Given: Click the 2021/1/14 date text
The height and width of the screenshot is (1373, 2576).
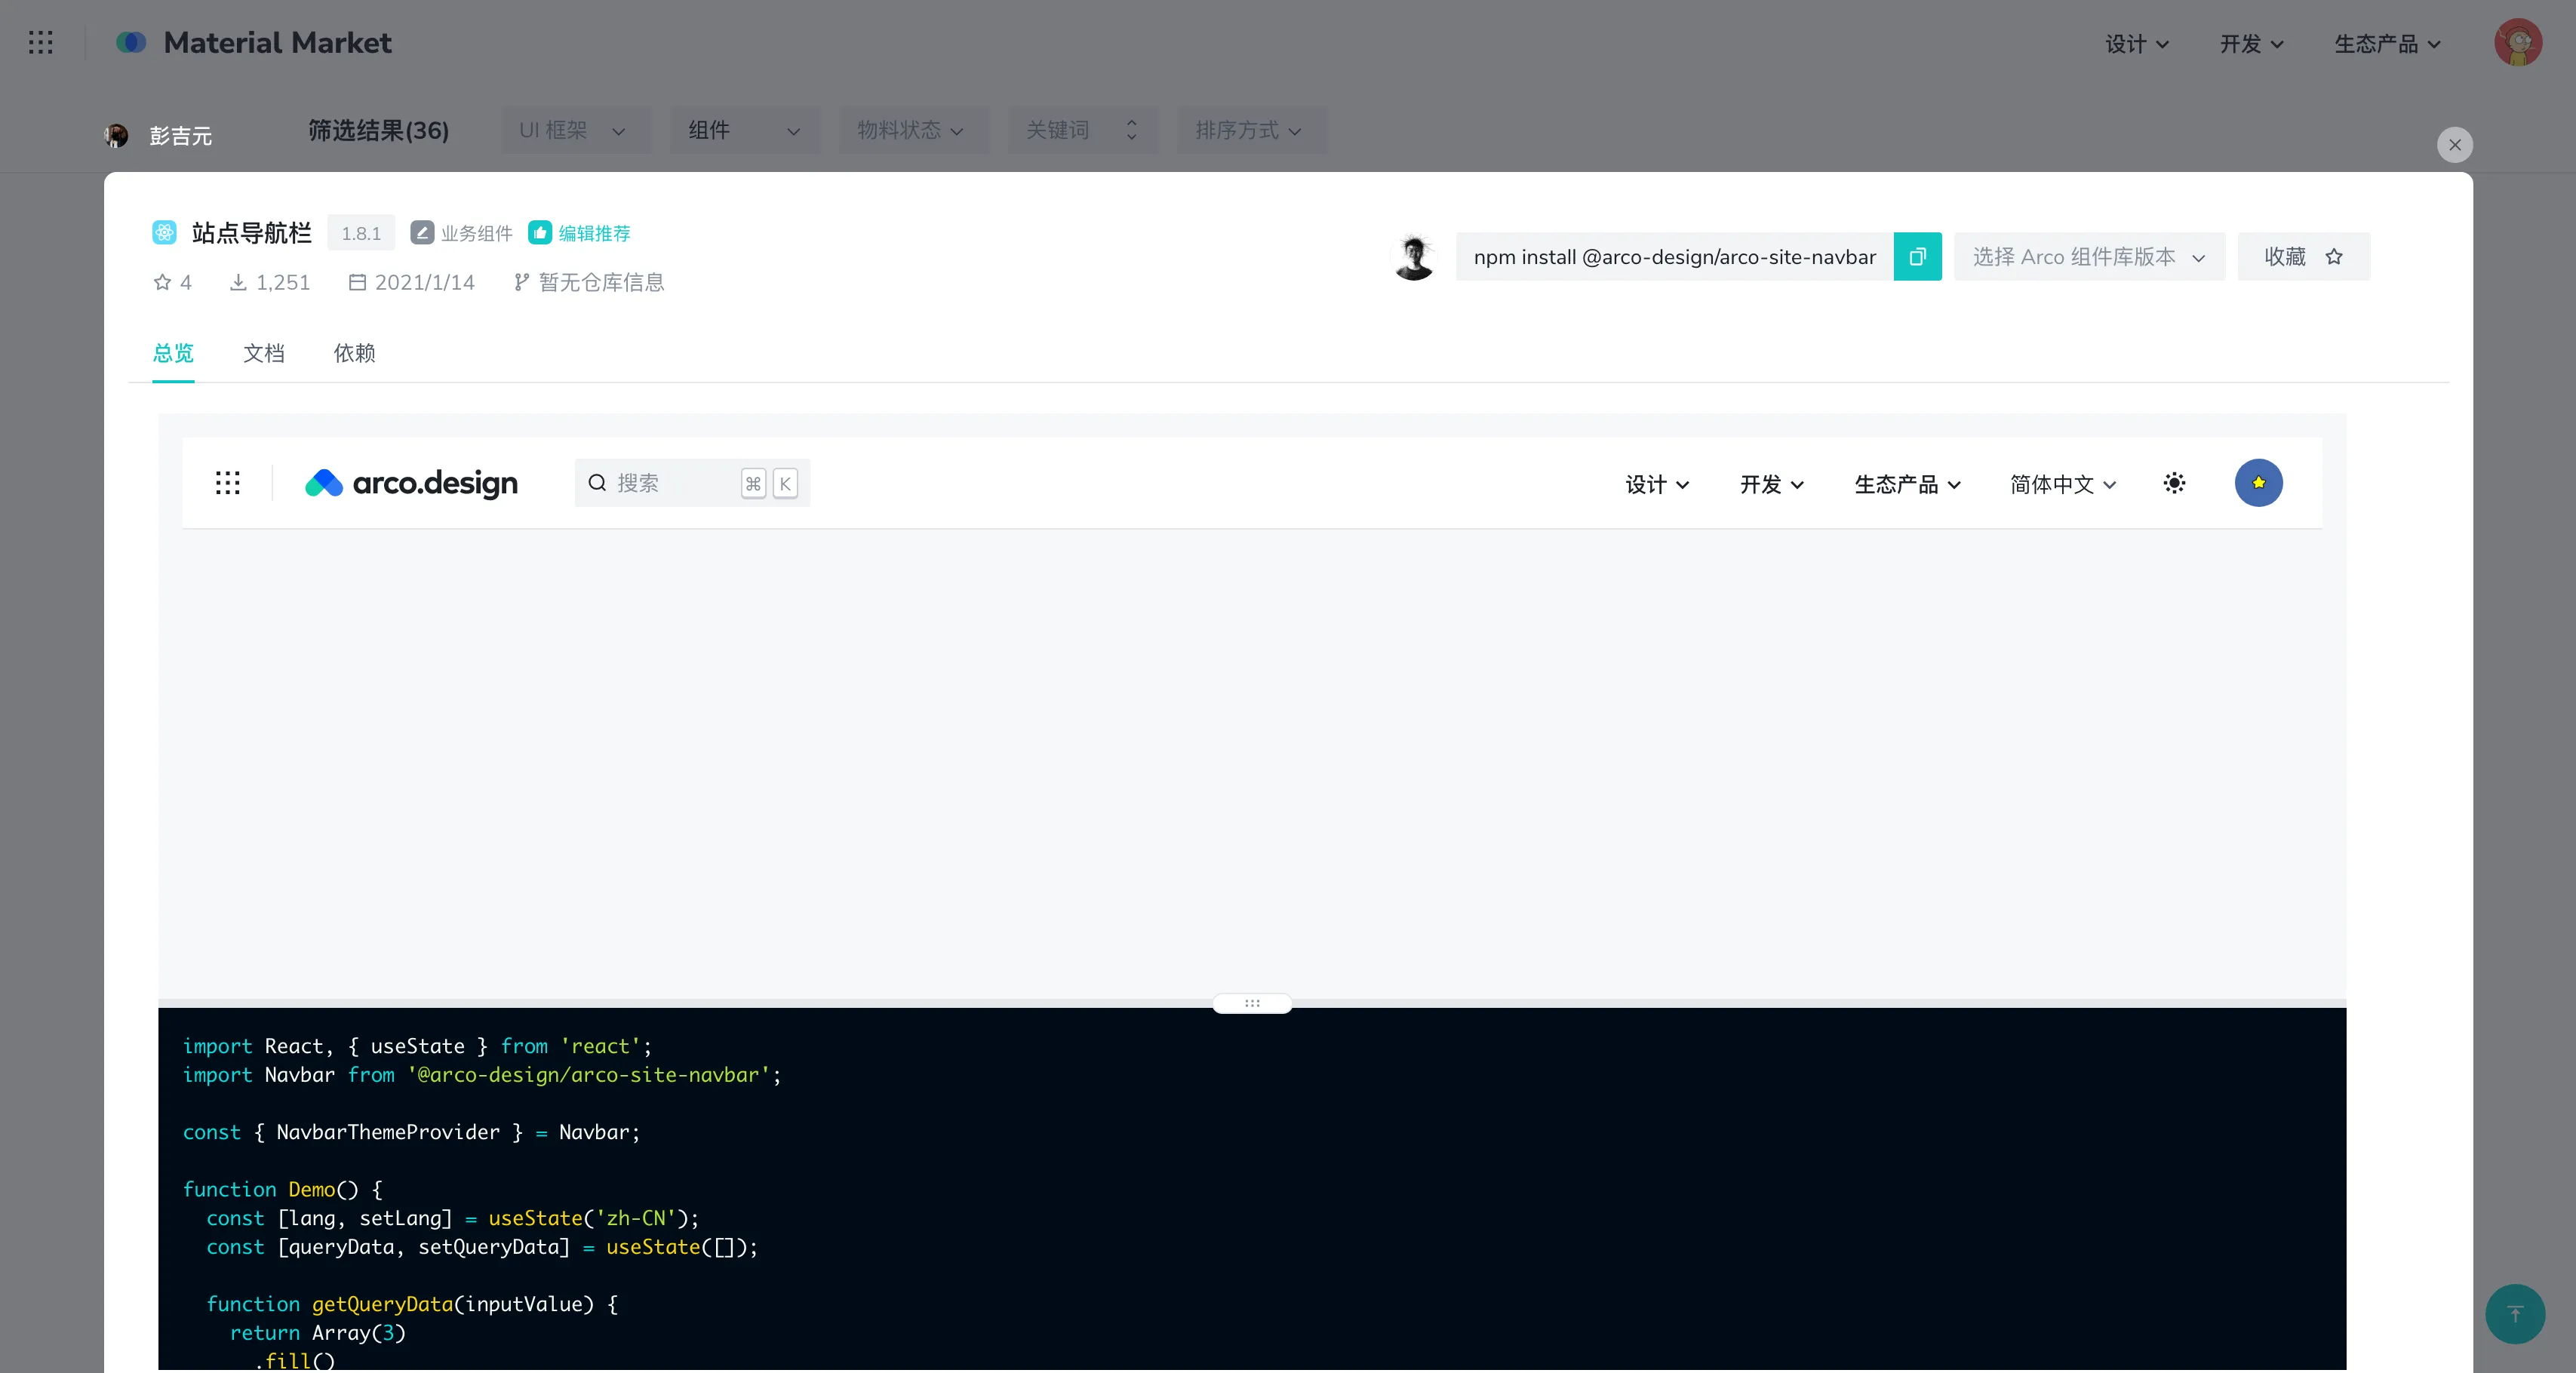Looking at the screenshot, I should [x=424, y=282].
